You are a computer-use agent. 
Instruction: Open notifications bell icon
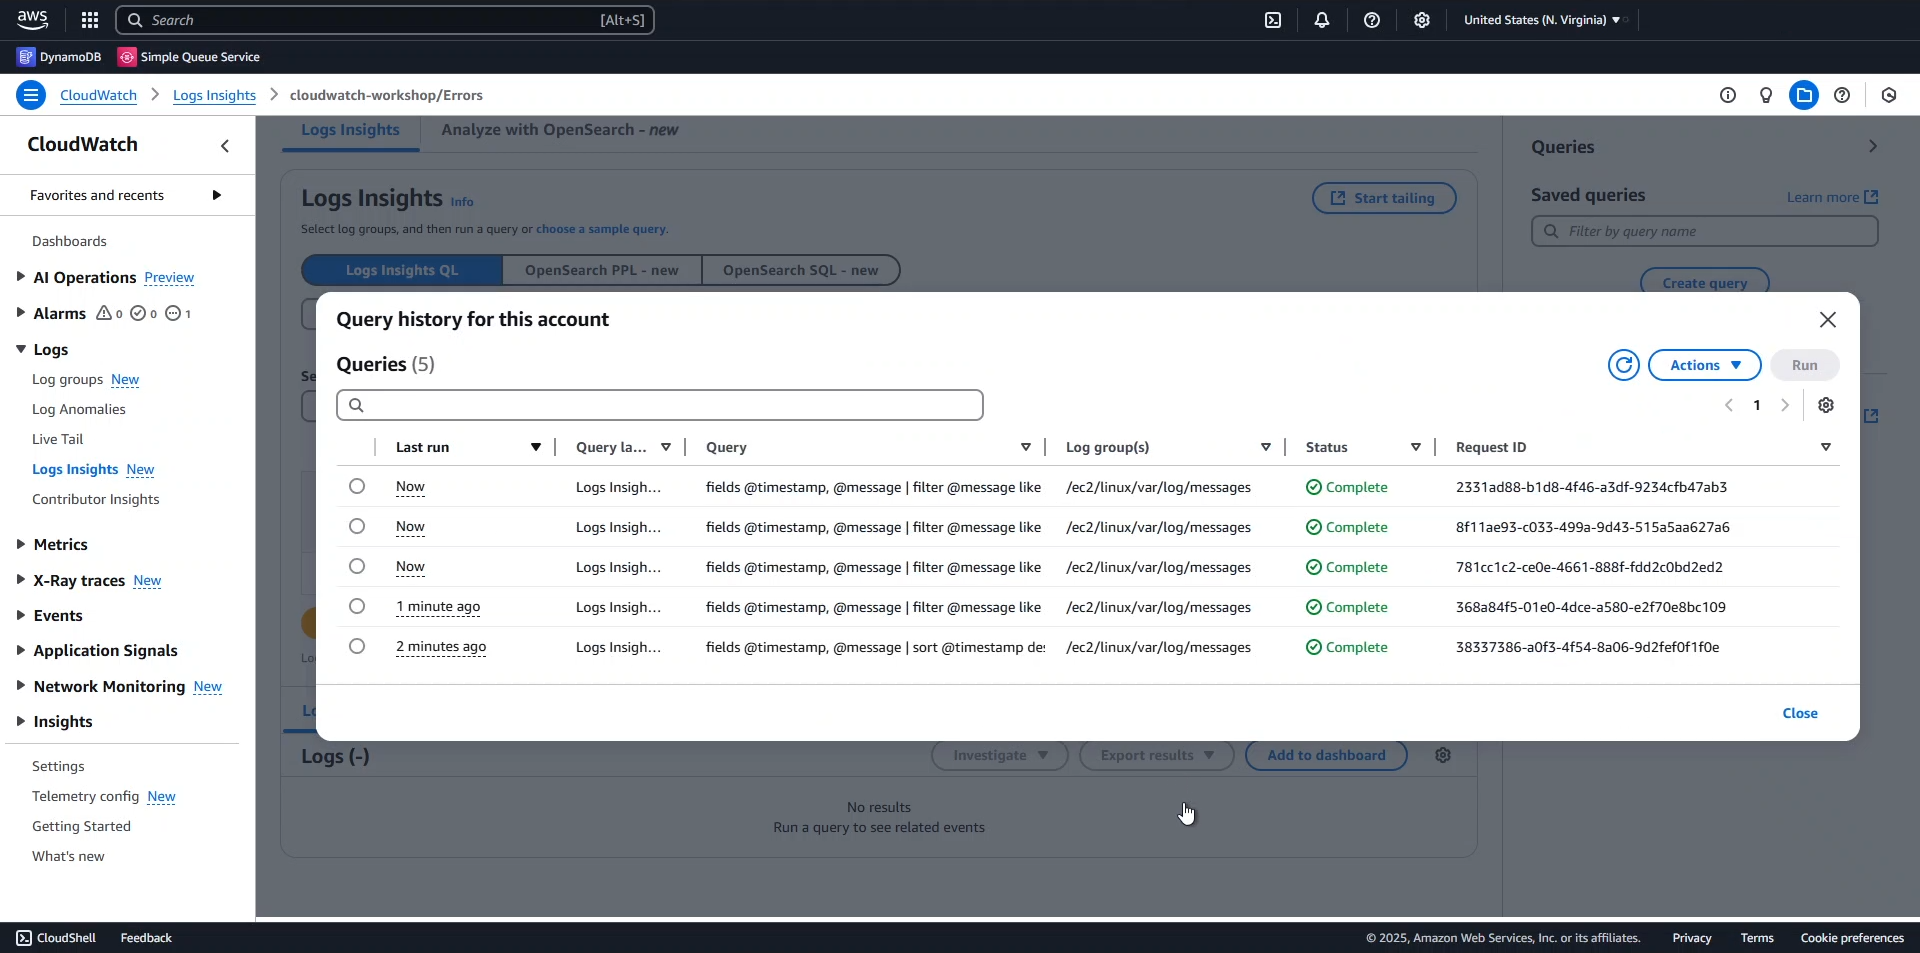point(1322,20)
